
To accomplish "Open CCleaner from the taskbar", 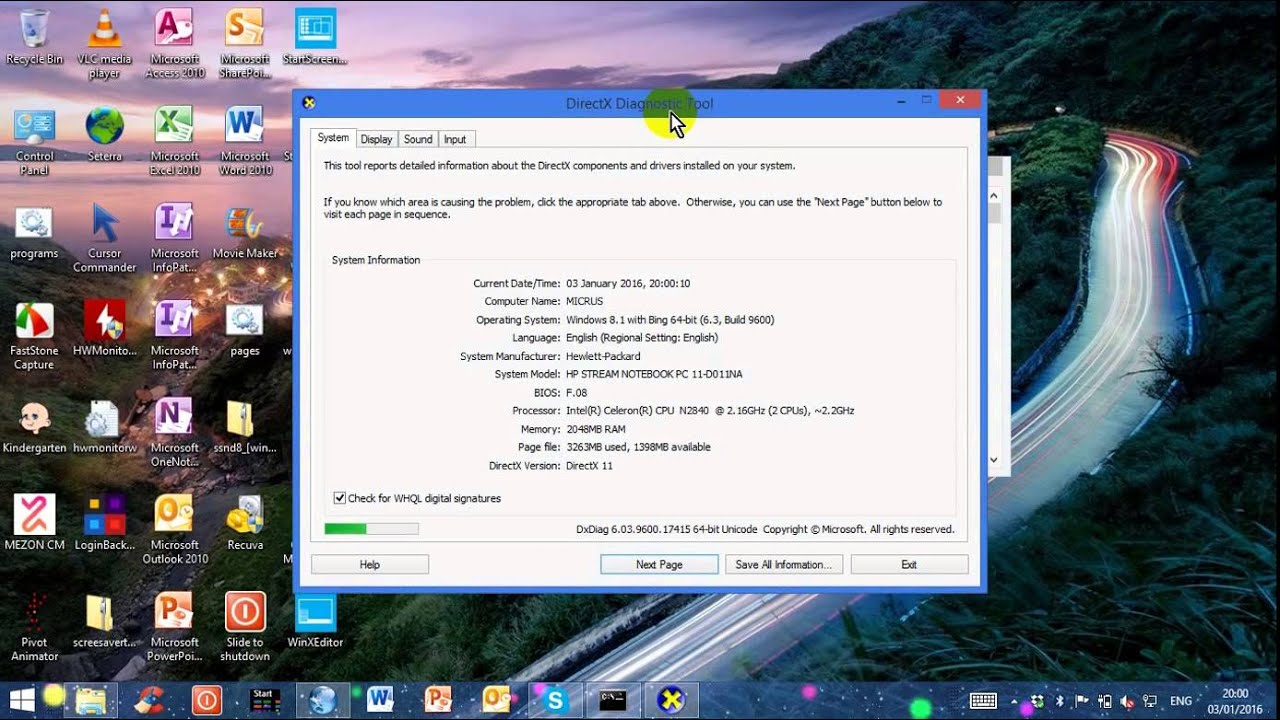I will 150,699.
